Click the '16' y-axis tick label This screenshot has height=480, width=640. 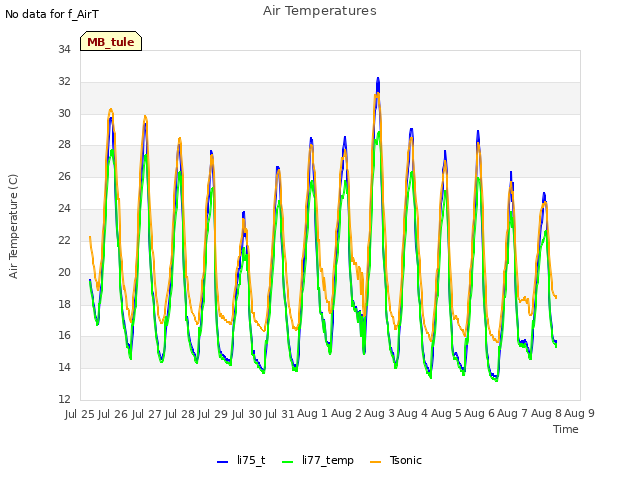pyautogui.click(x=64, y=336)
